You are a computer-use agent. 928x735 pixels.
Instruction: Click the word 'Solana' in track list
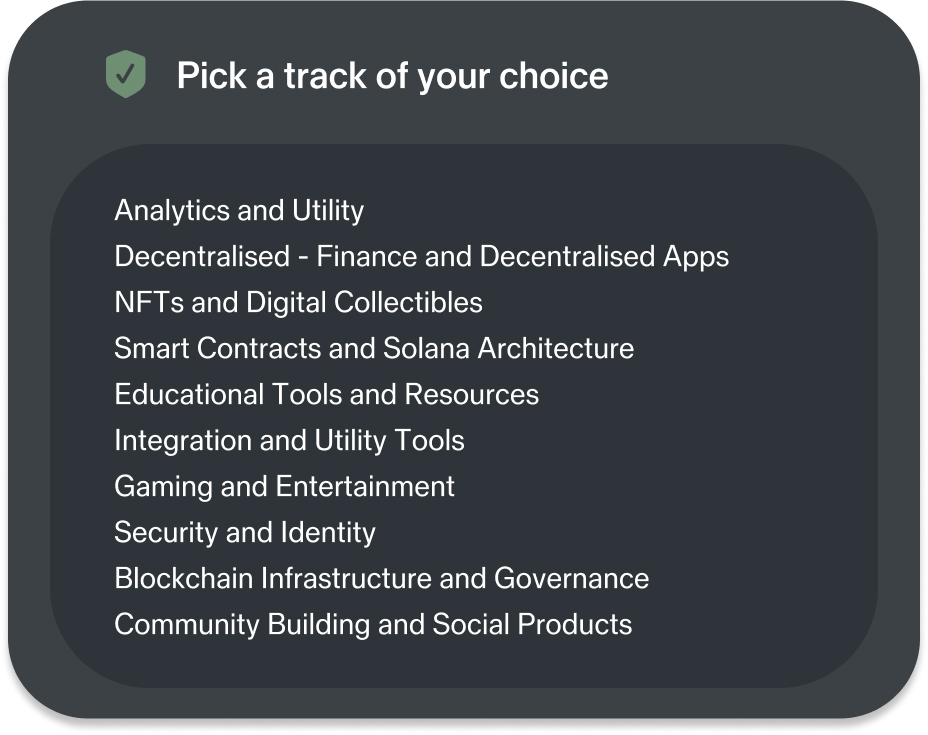(426, 348)
